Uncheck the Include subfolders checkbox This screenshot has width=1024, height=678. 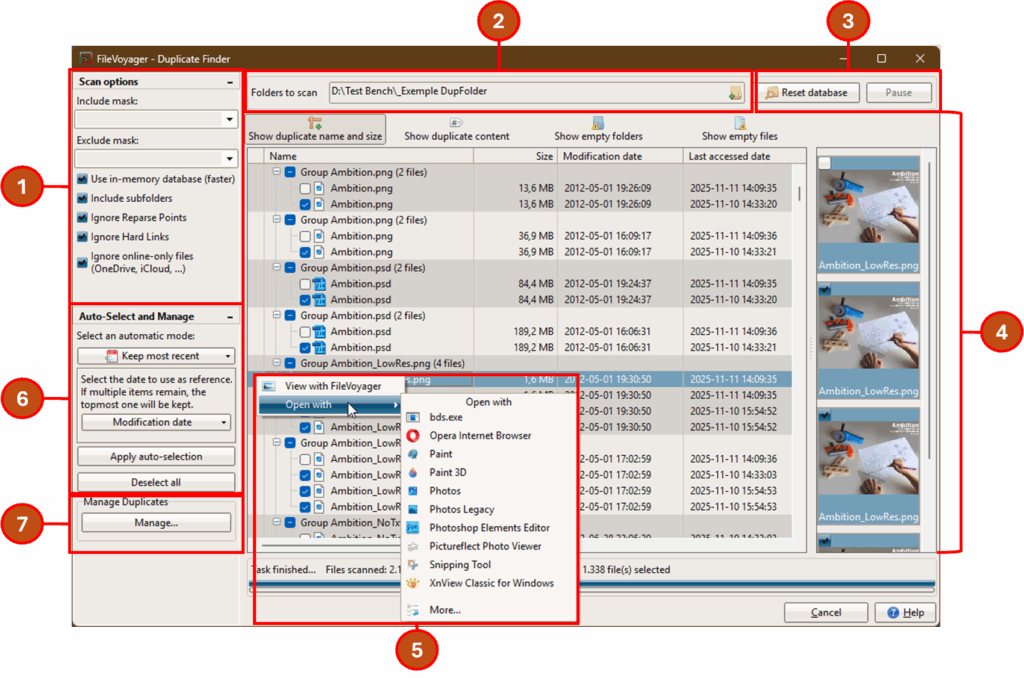82,198
